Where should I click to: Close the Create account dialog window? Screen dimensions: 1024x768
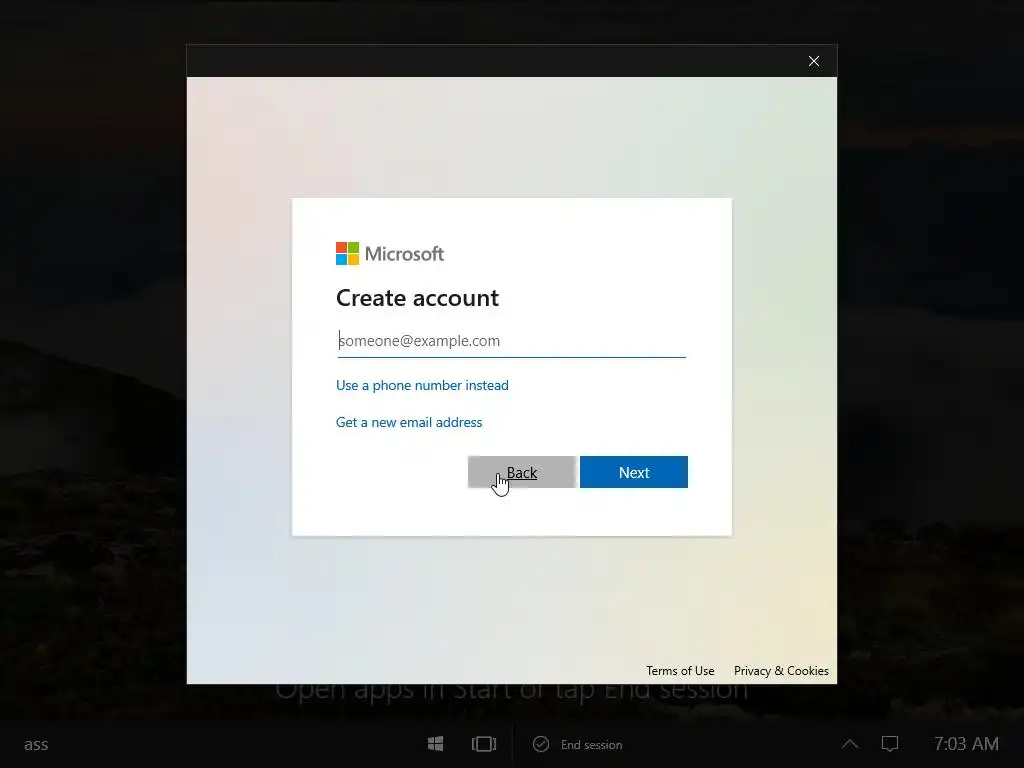tap(814, 61)
